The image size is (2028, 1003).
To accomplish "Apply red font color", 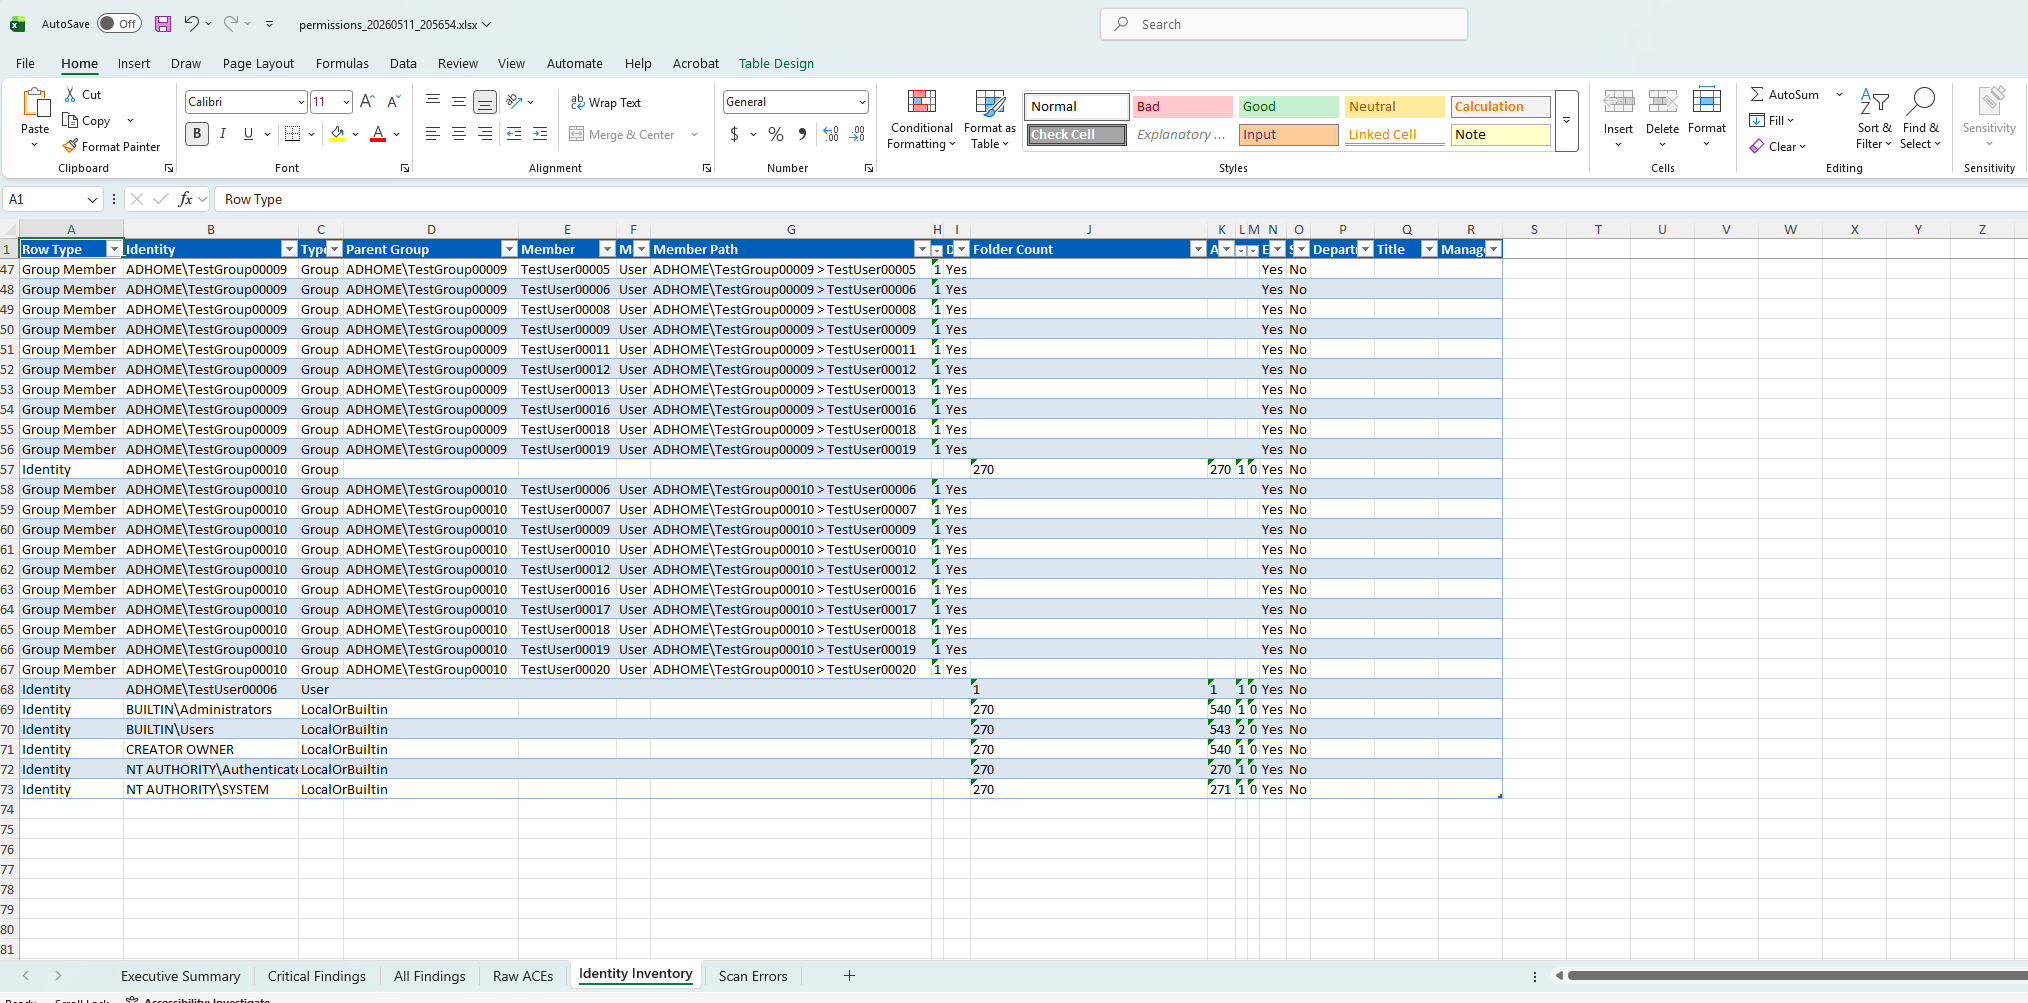I will pyautogui.click(x=378, y=134).
